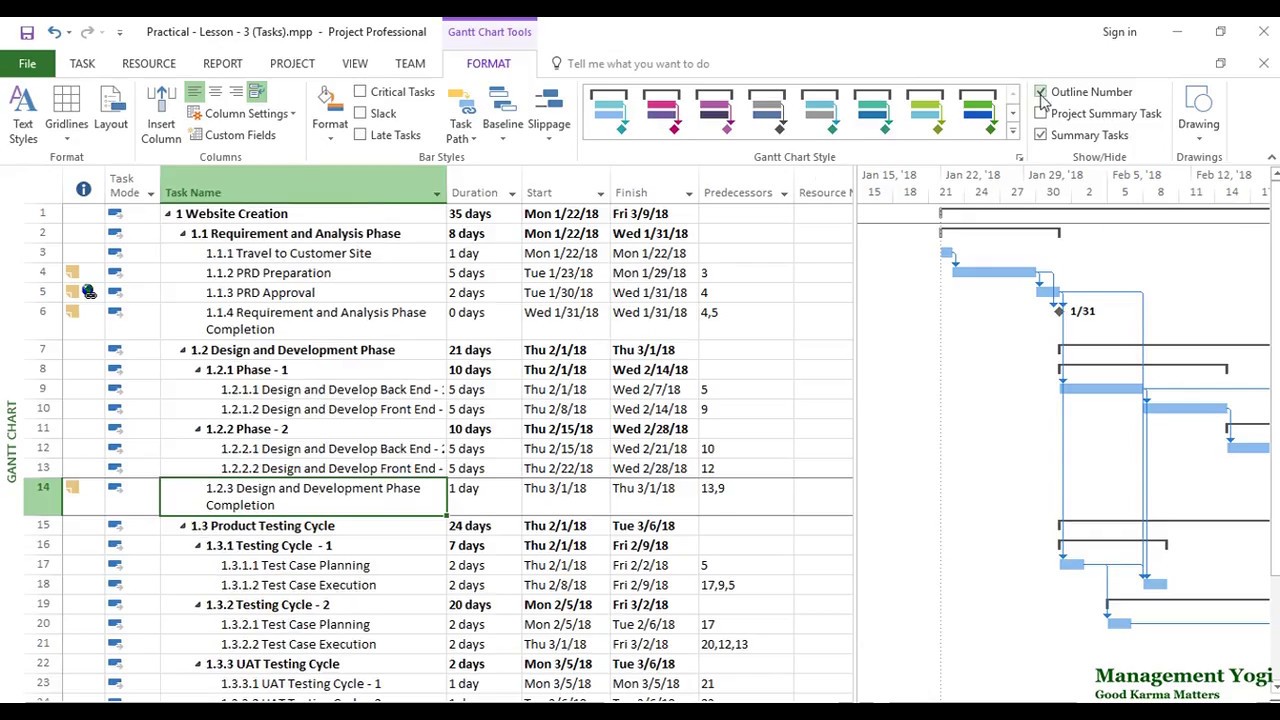Undo the last action
This screenshot has height=720, width=1280.
click(x=54, y=32)
